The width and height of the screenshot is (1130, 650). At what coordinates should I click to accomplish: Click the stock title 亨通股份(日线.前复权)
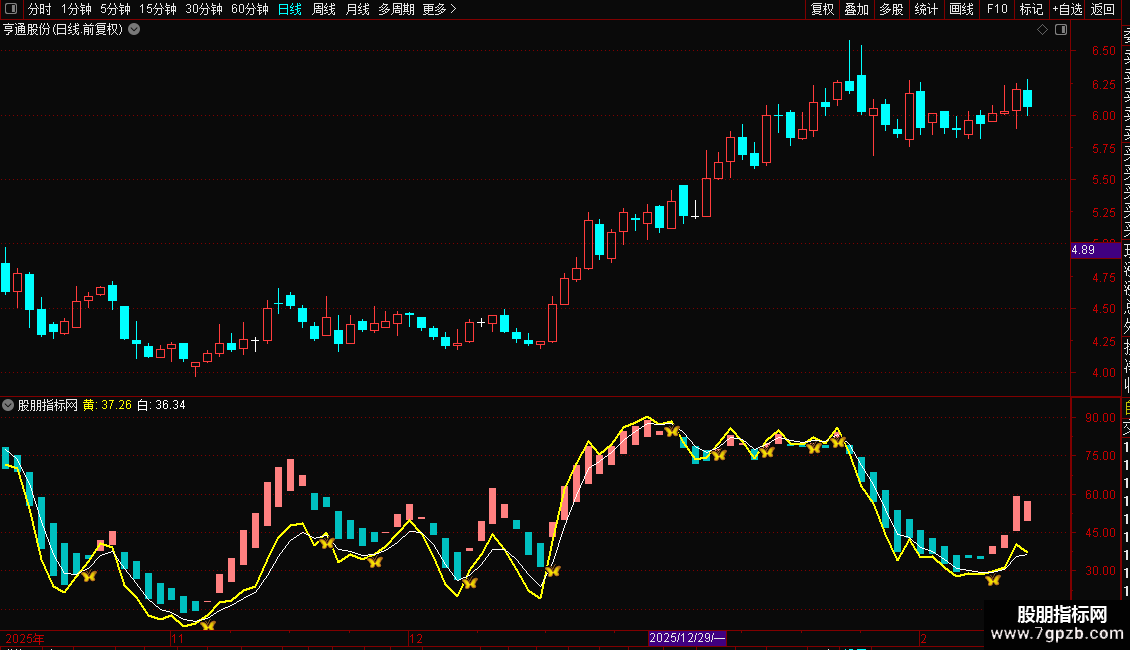(63, 30)
